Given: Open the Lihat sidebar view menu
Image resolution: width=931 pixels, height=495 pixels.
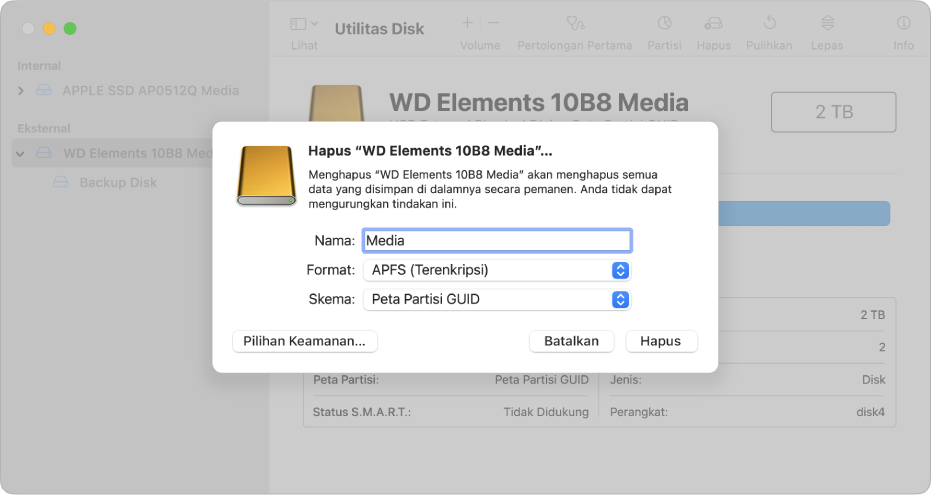Looking at the screenshot, I should coord(304,24).
